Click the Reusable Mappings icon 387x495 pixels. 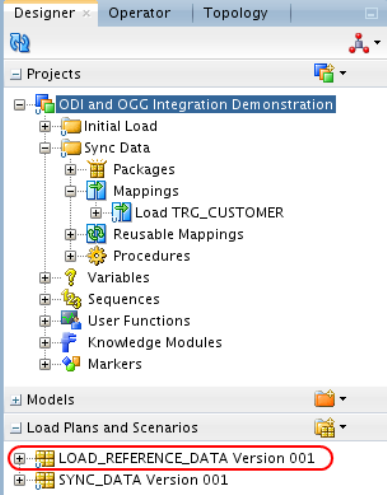tap(96, 234)
